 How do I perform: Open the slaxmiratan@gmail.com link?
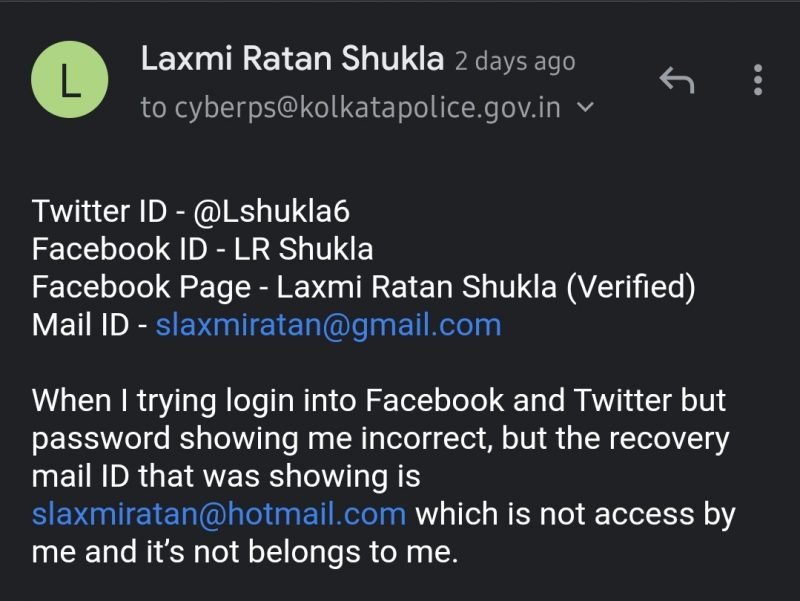coord(328,325)
